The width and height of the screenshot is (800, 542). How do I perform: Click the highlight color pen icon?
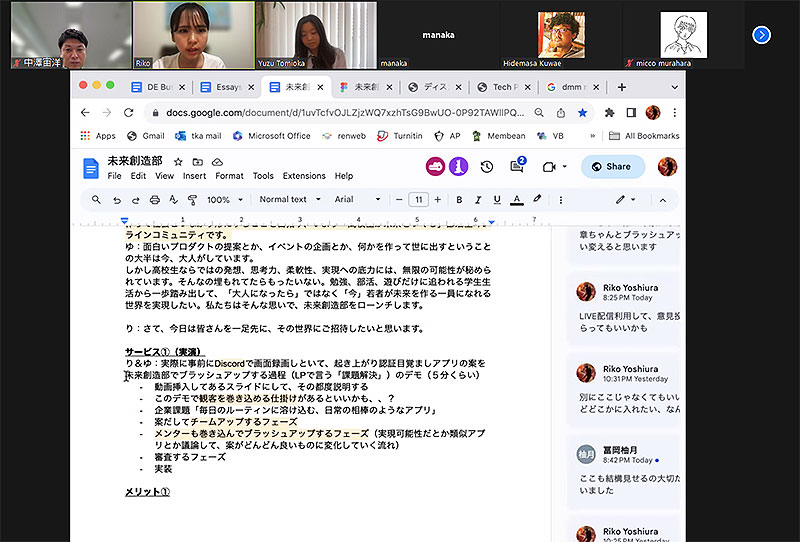point(537,200)
